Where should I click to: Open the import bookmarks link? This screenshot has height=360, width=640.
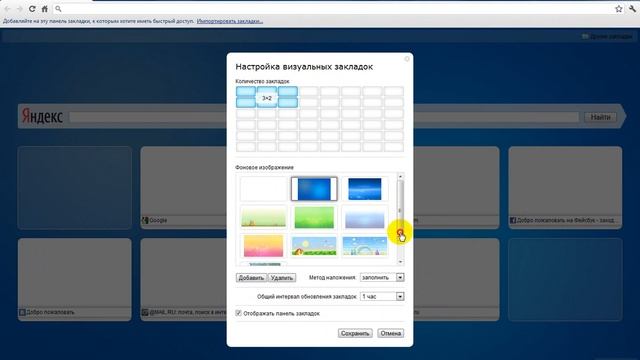point(230,21)
